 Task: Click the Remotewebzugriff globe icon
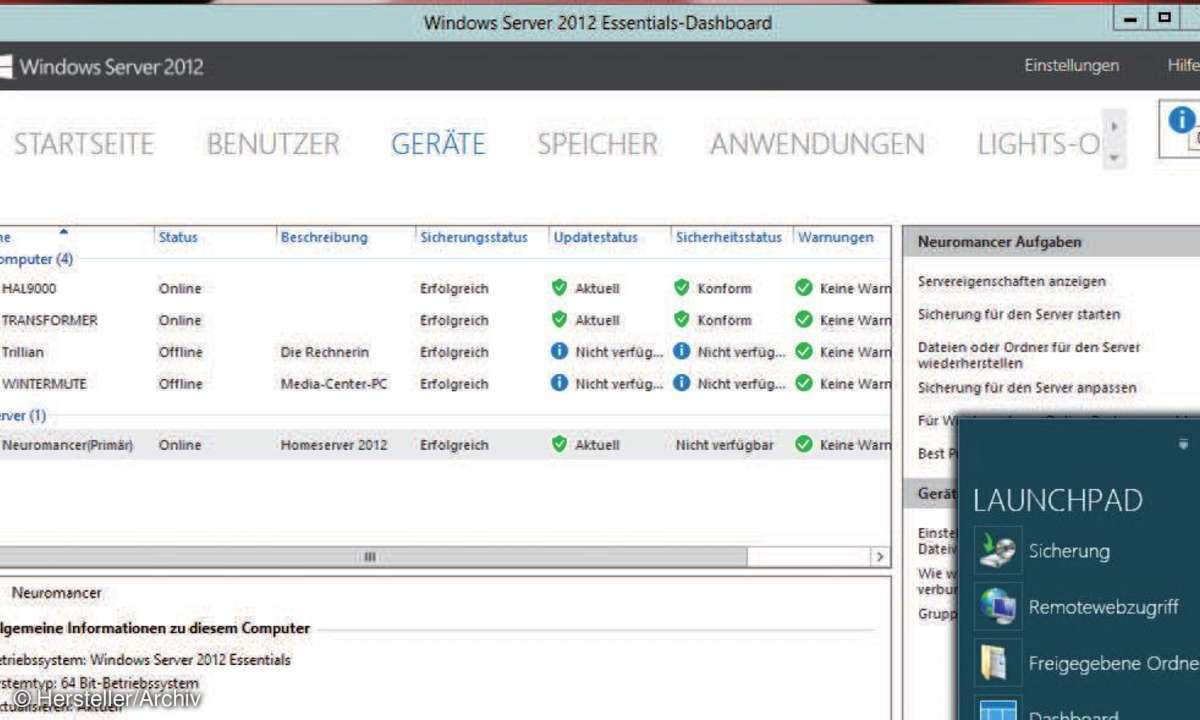[x=998, y=607]
